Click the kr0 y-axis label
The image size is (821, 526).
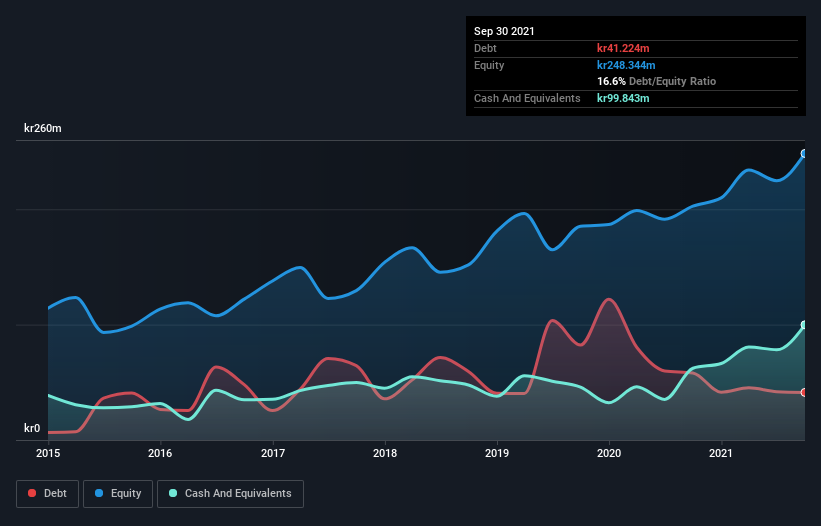click(x=32, y=428)
